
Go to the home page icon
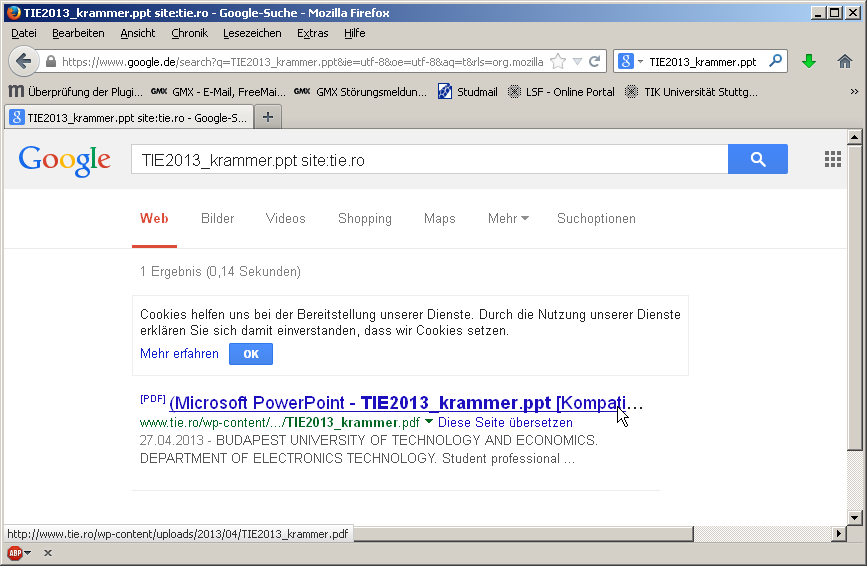click(x=844, y=61)
